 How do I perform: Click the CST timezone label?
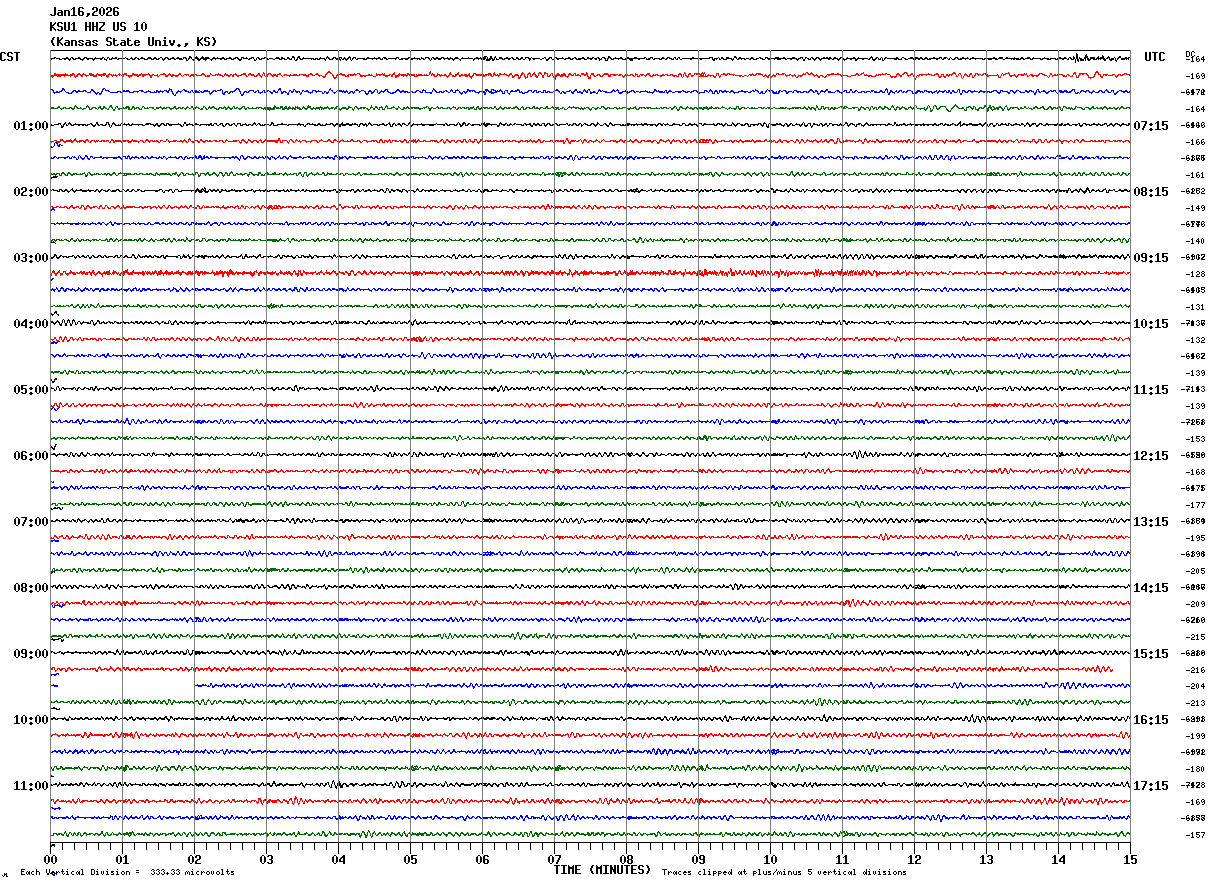tap(10, 57)
